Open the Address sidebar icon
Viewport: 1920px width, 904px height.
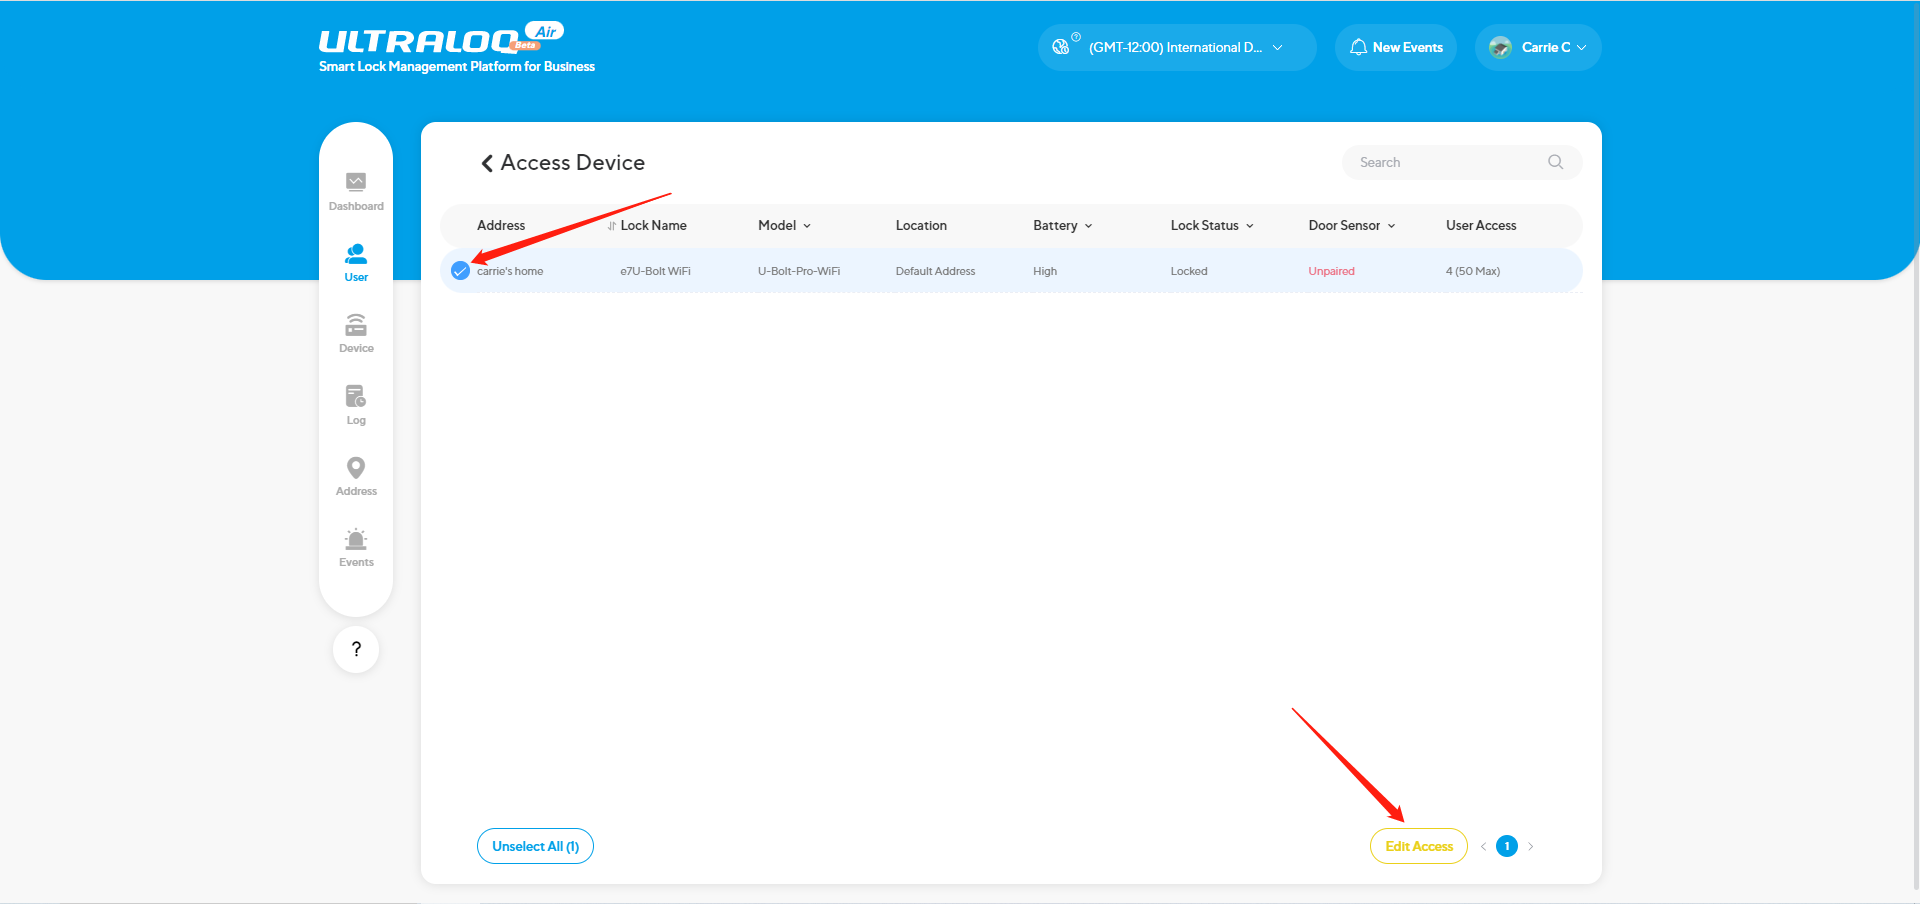[x=356, y=468]
